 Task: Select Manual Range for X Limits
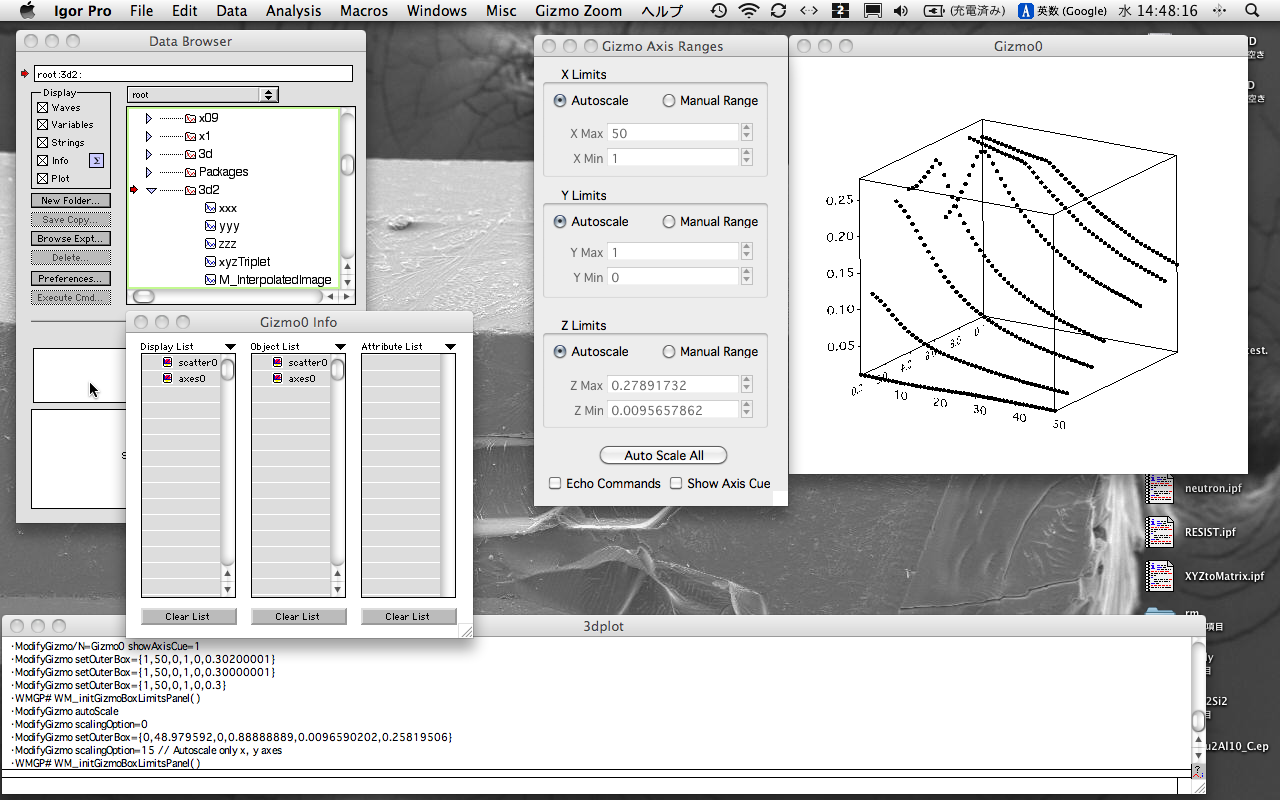[669, 101]
